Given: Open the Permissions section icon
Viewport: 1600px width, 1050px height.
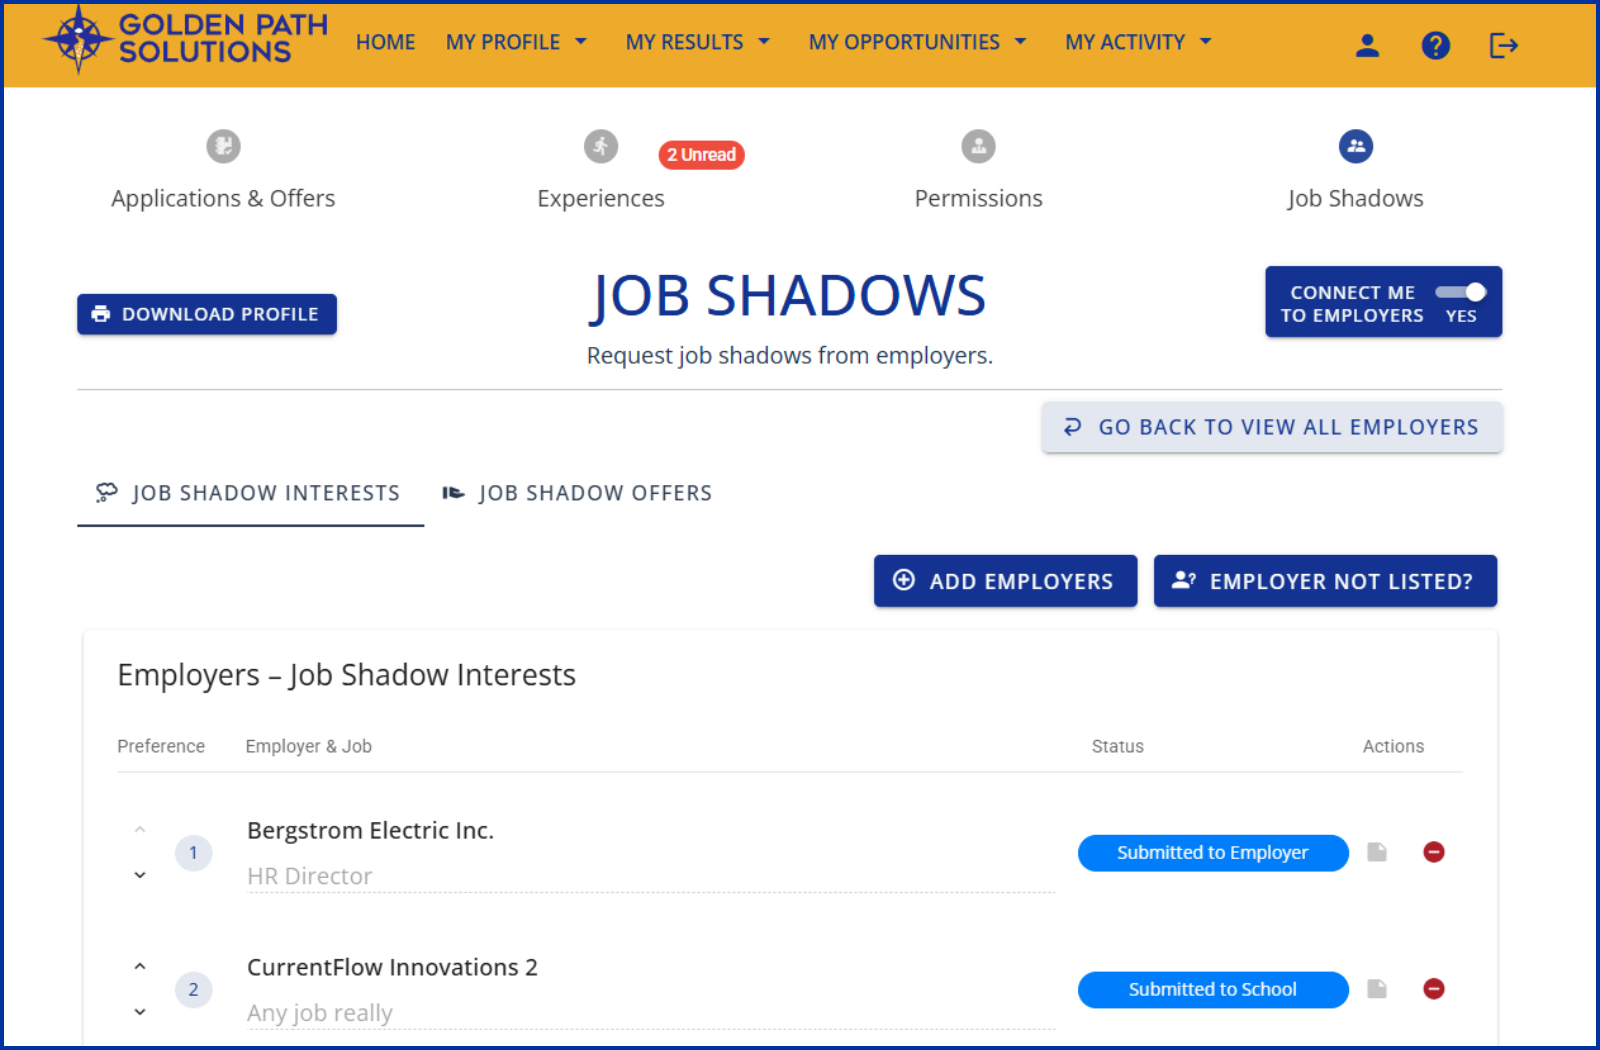Looking at the screenshot, I should pyautogui.click(x=978, y=146).
